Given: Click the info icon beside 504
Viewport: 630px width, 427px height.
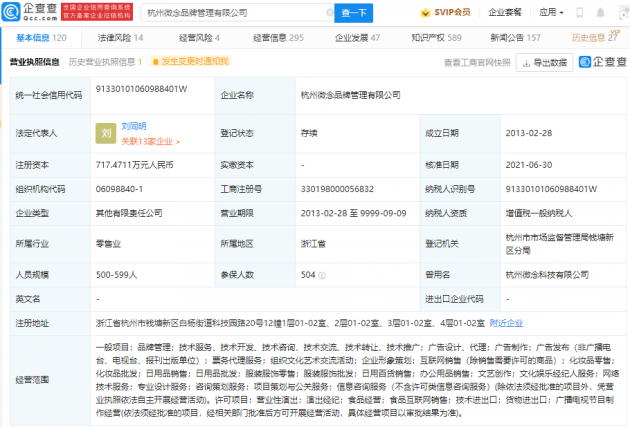Looking at the screenshot, I should coord(322,276).
